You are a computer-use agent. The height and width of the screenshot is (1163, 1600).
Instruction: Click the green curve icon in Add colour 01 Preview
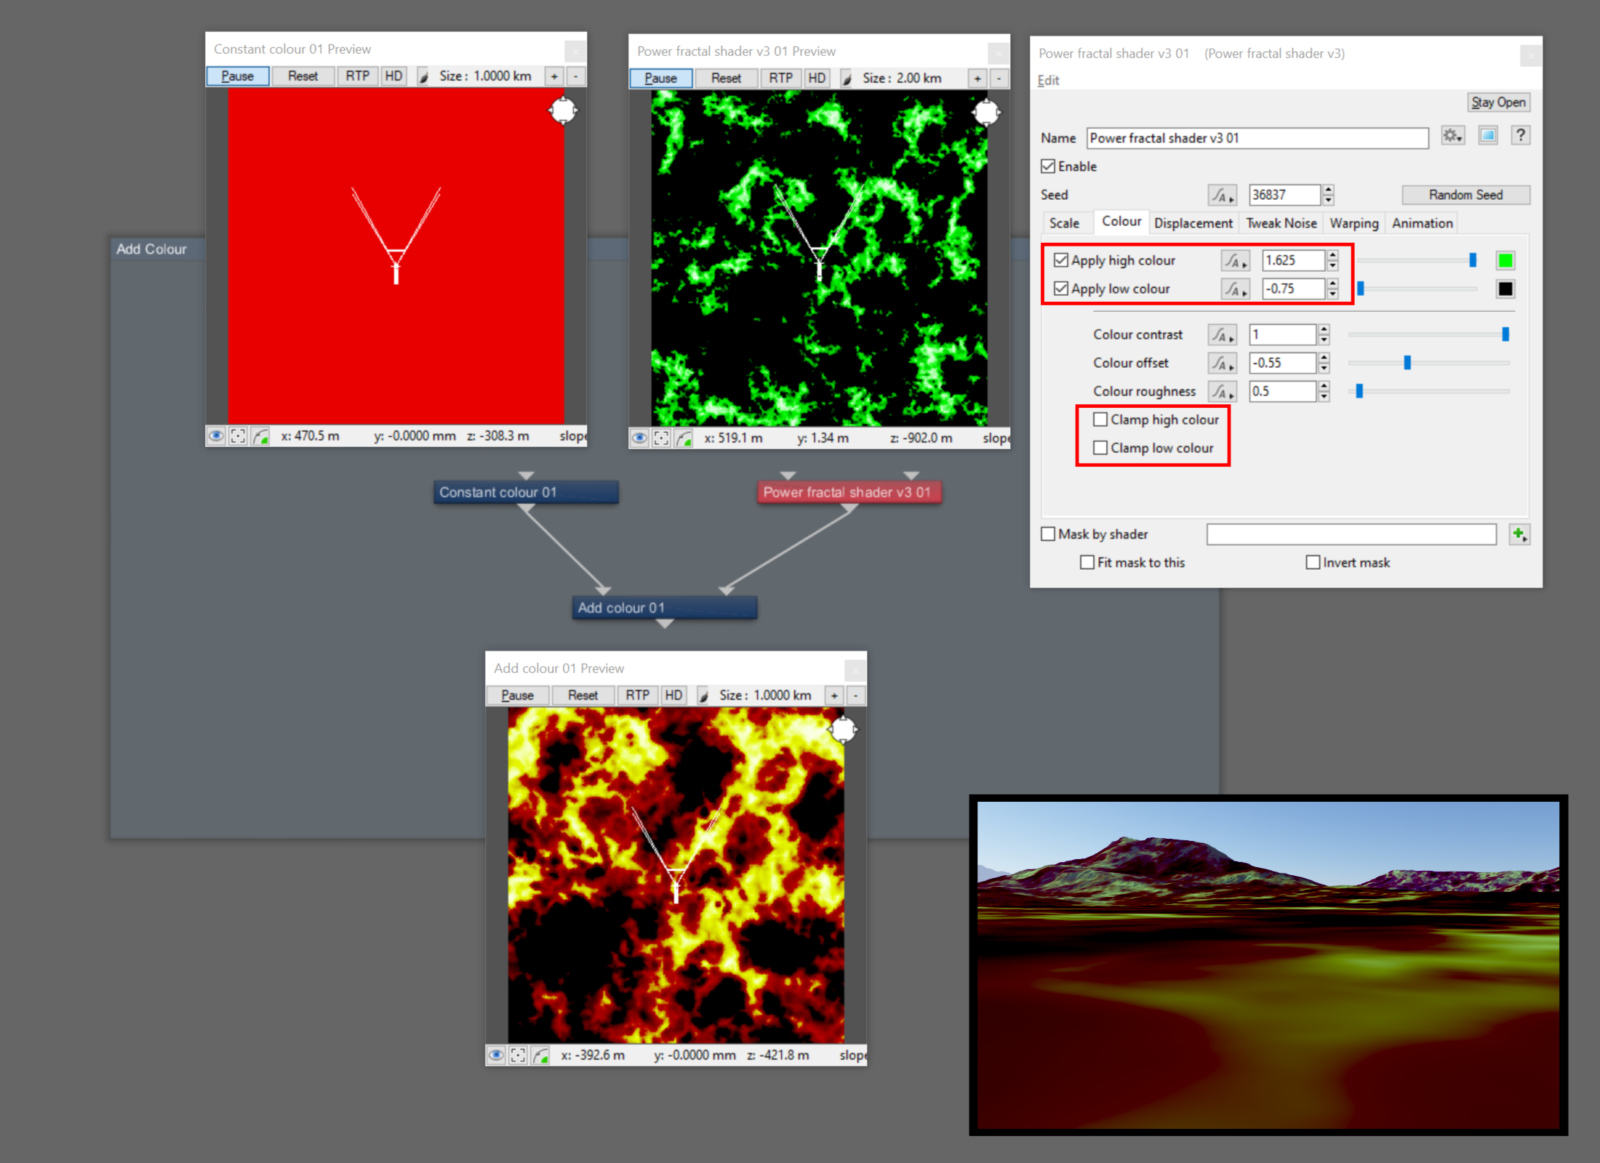540,1055
